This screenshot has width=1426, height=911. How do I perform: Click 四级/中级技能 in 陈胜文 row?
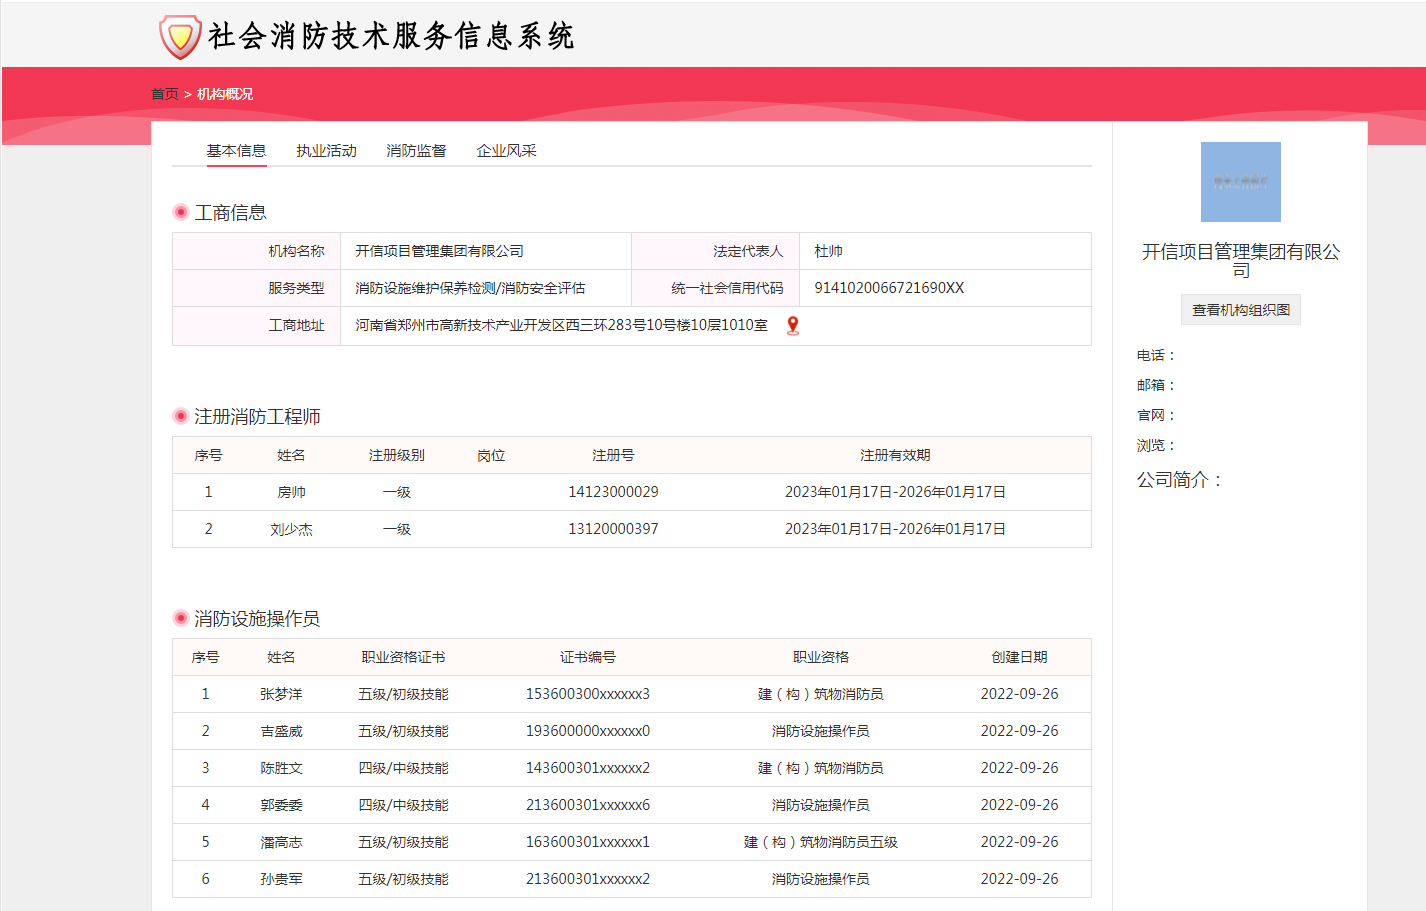403,768
